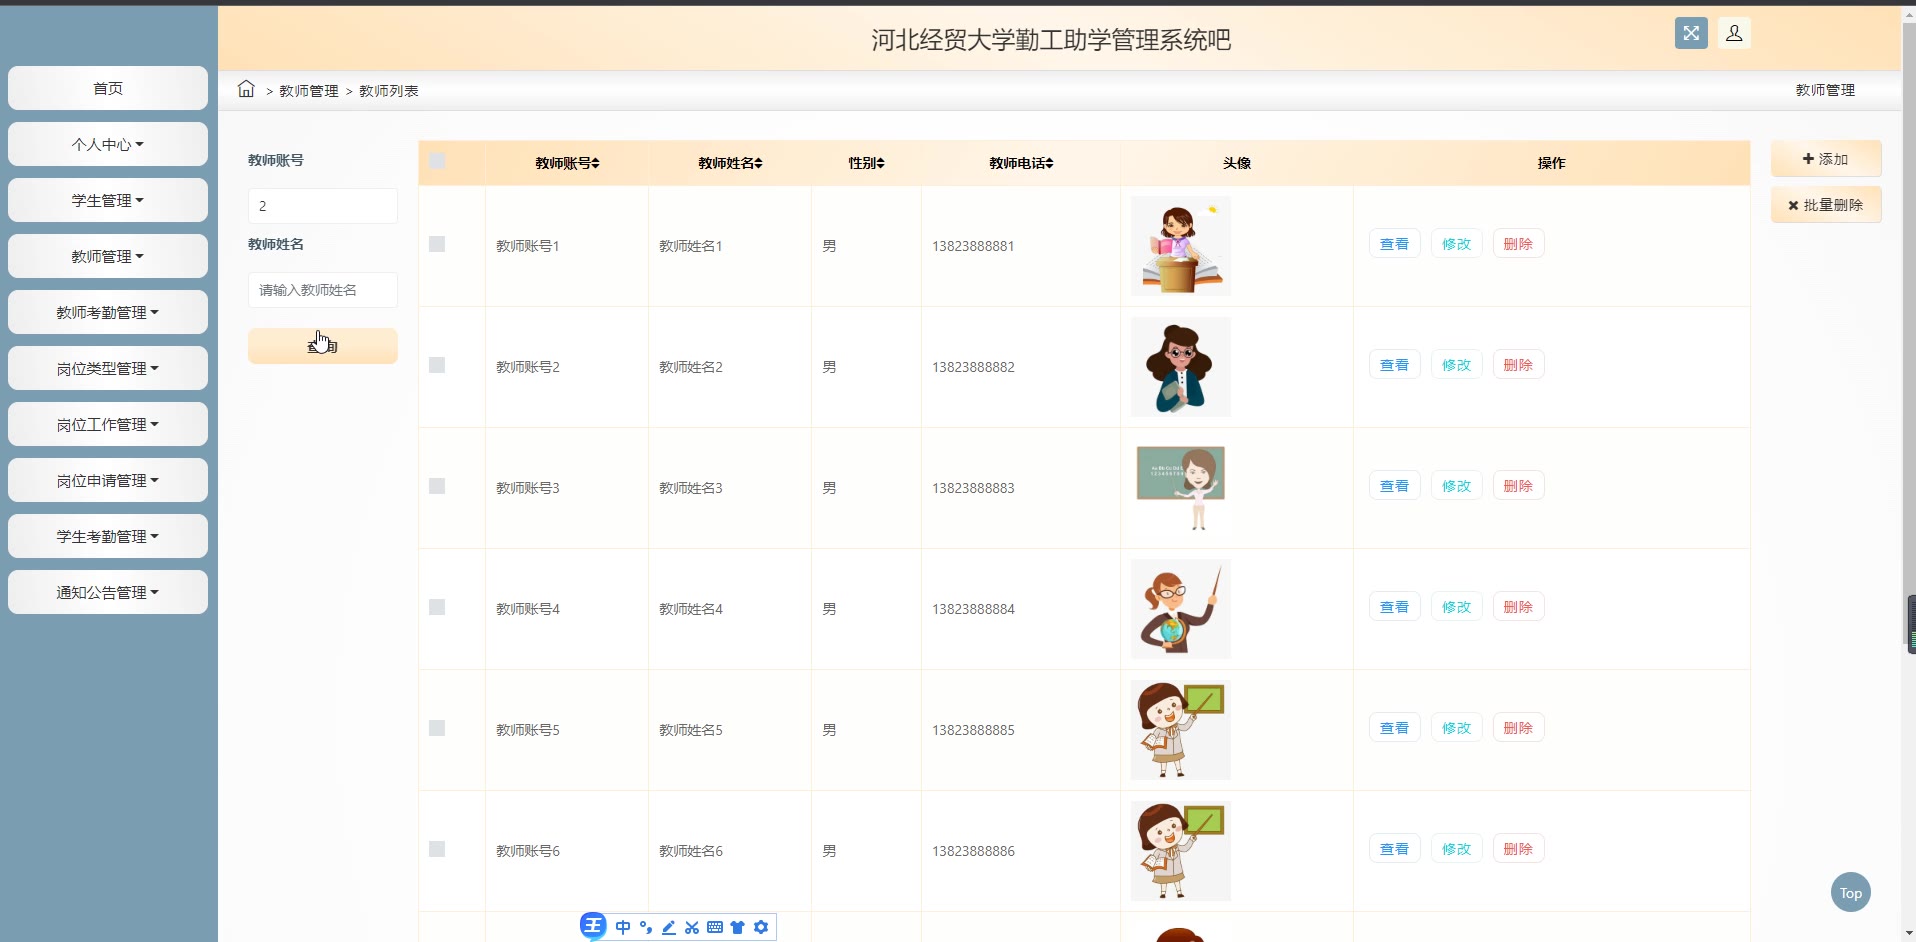Open the soft keyboard icon in IME bar
Image resolution: width=1916 pixels, height=942 pixels.
[x=715, y=927]
